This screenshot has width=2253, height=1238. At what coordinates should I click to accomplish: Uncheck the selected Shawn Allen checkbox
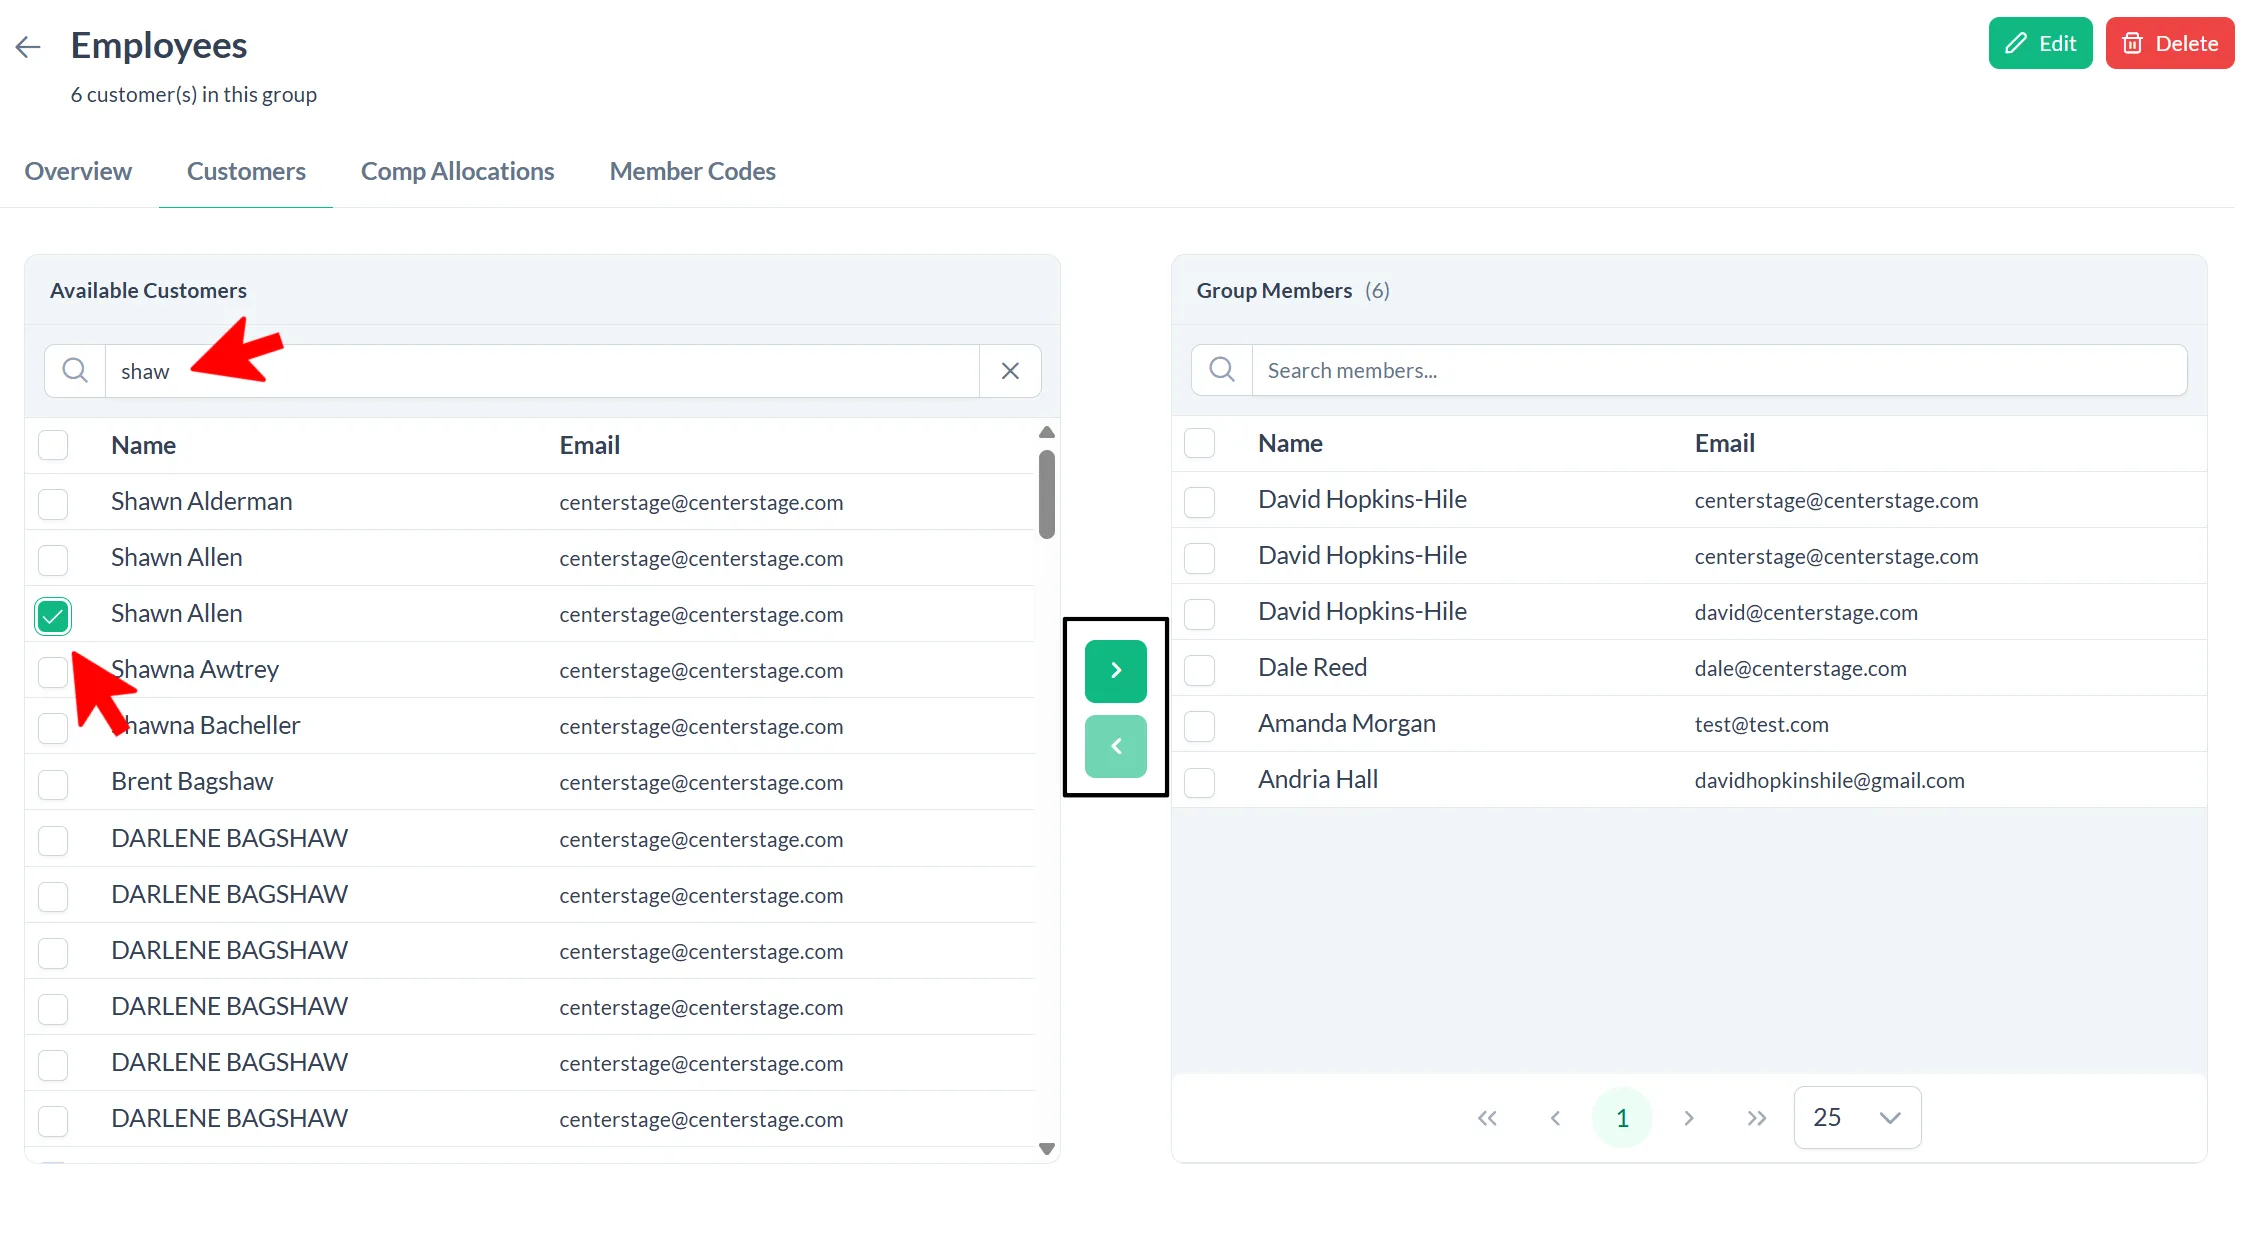click(53, 615)
